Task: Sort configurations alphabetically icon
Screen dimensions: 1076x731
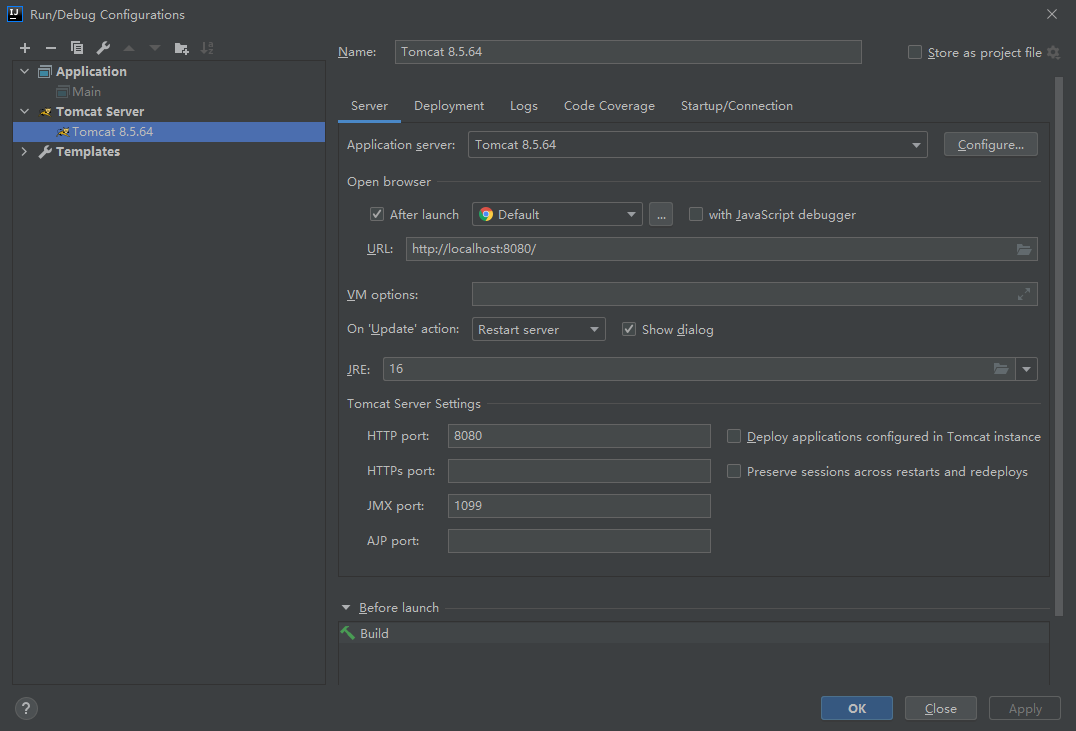Action: pos(207,48)
